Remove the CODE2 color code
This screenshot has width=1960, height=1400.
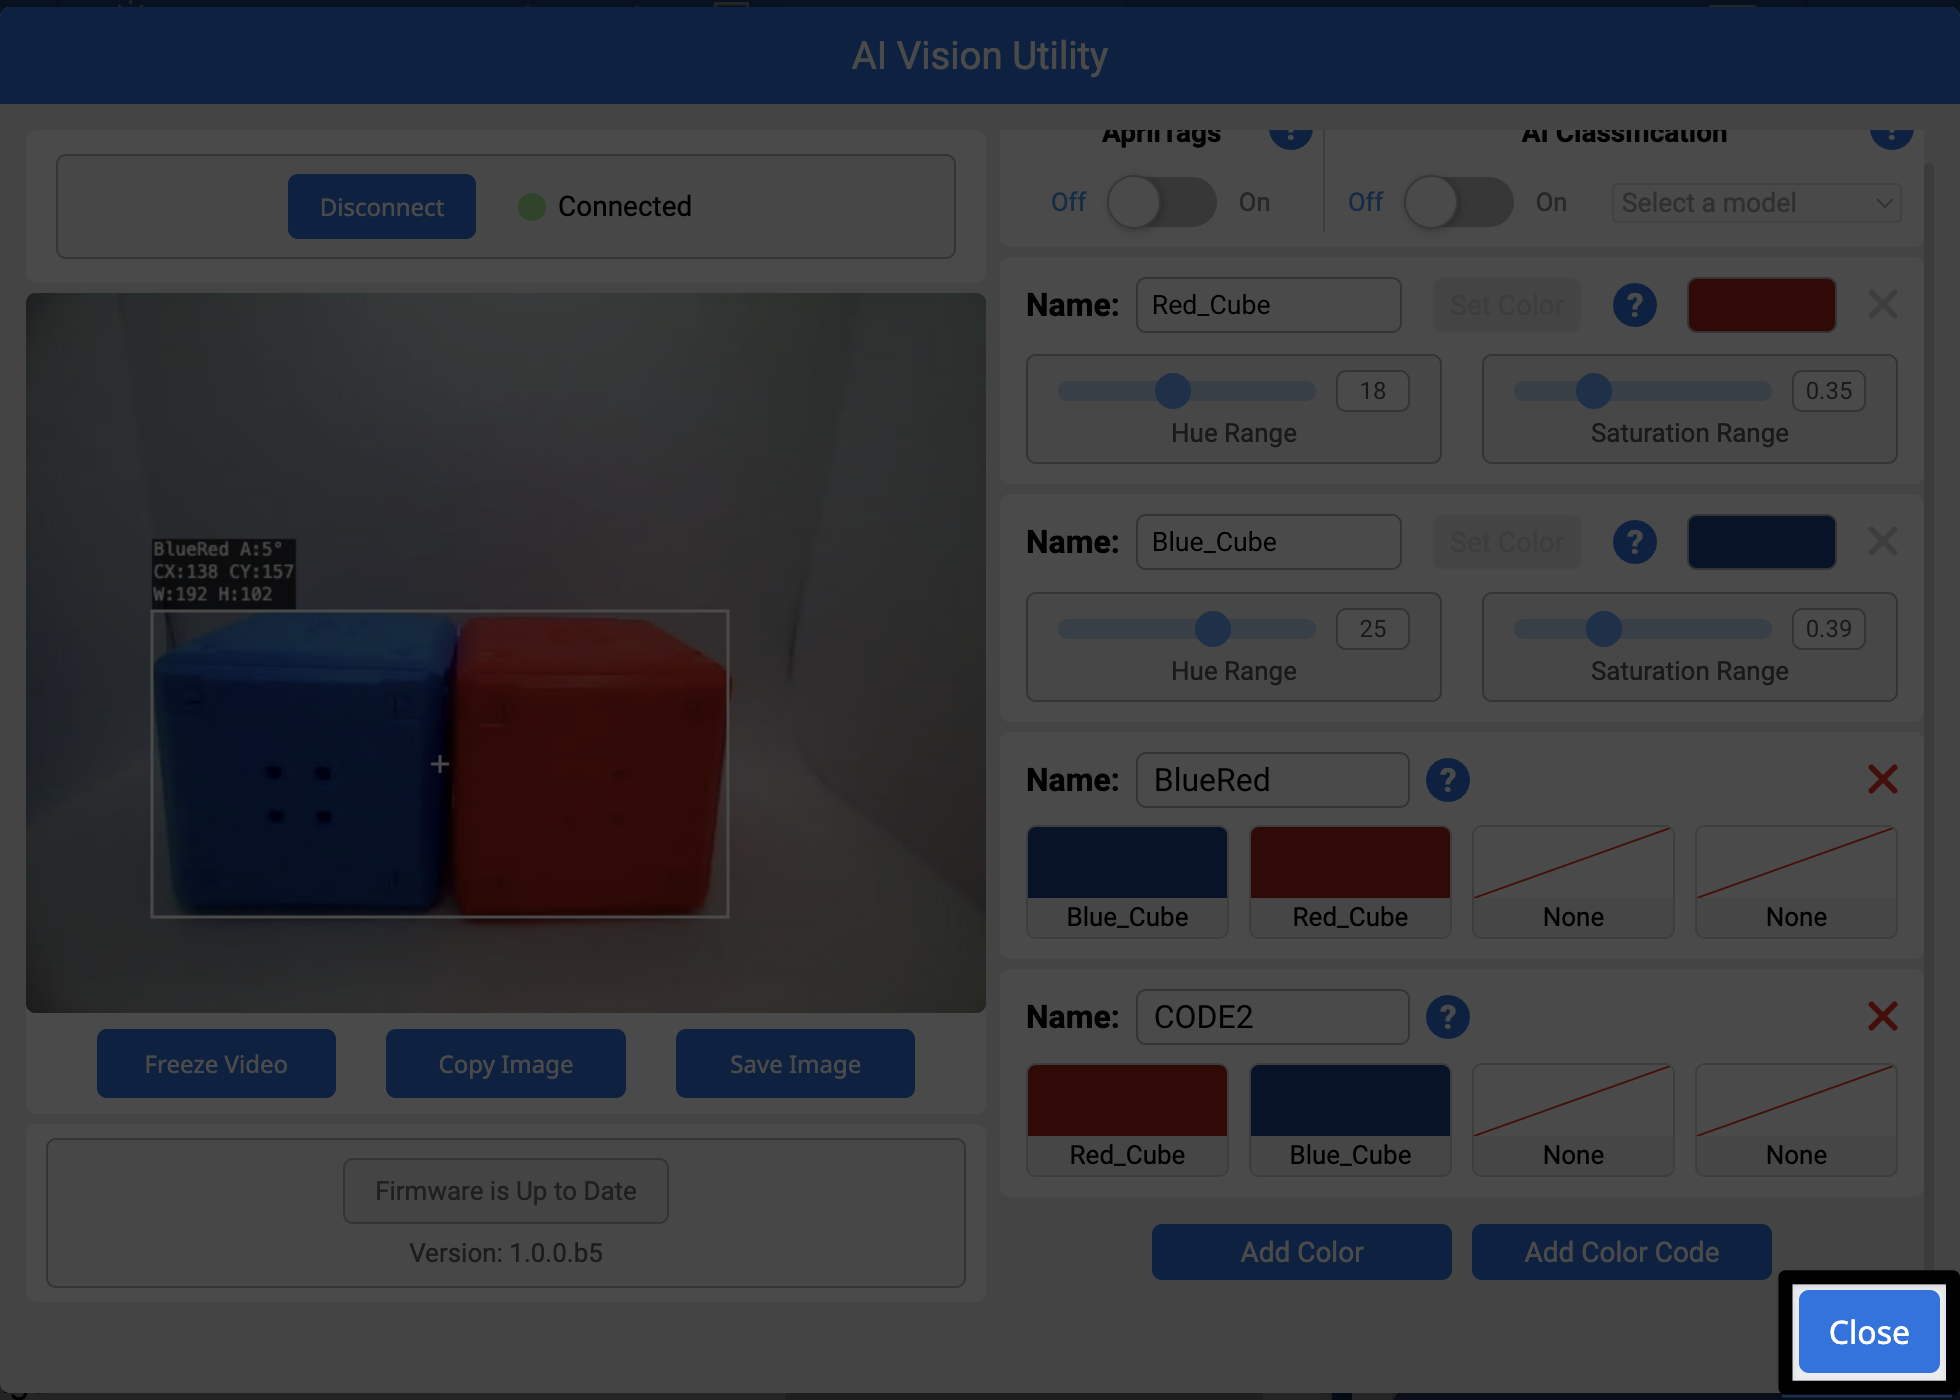[1883, 1016]
